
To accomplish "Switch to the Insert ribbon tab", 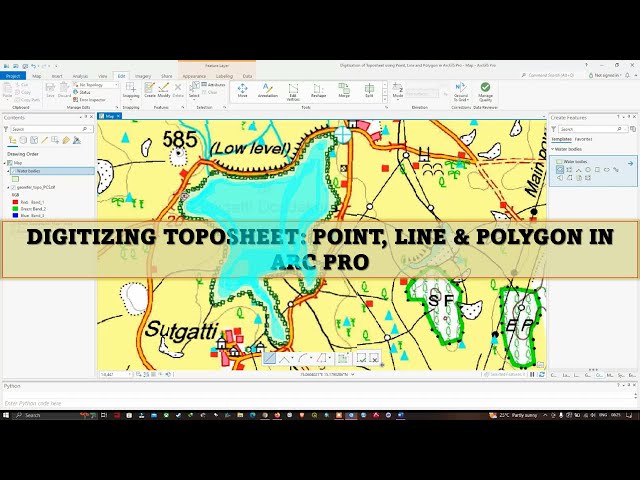I will pos(57,76).
